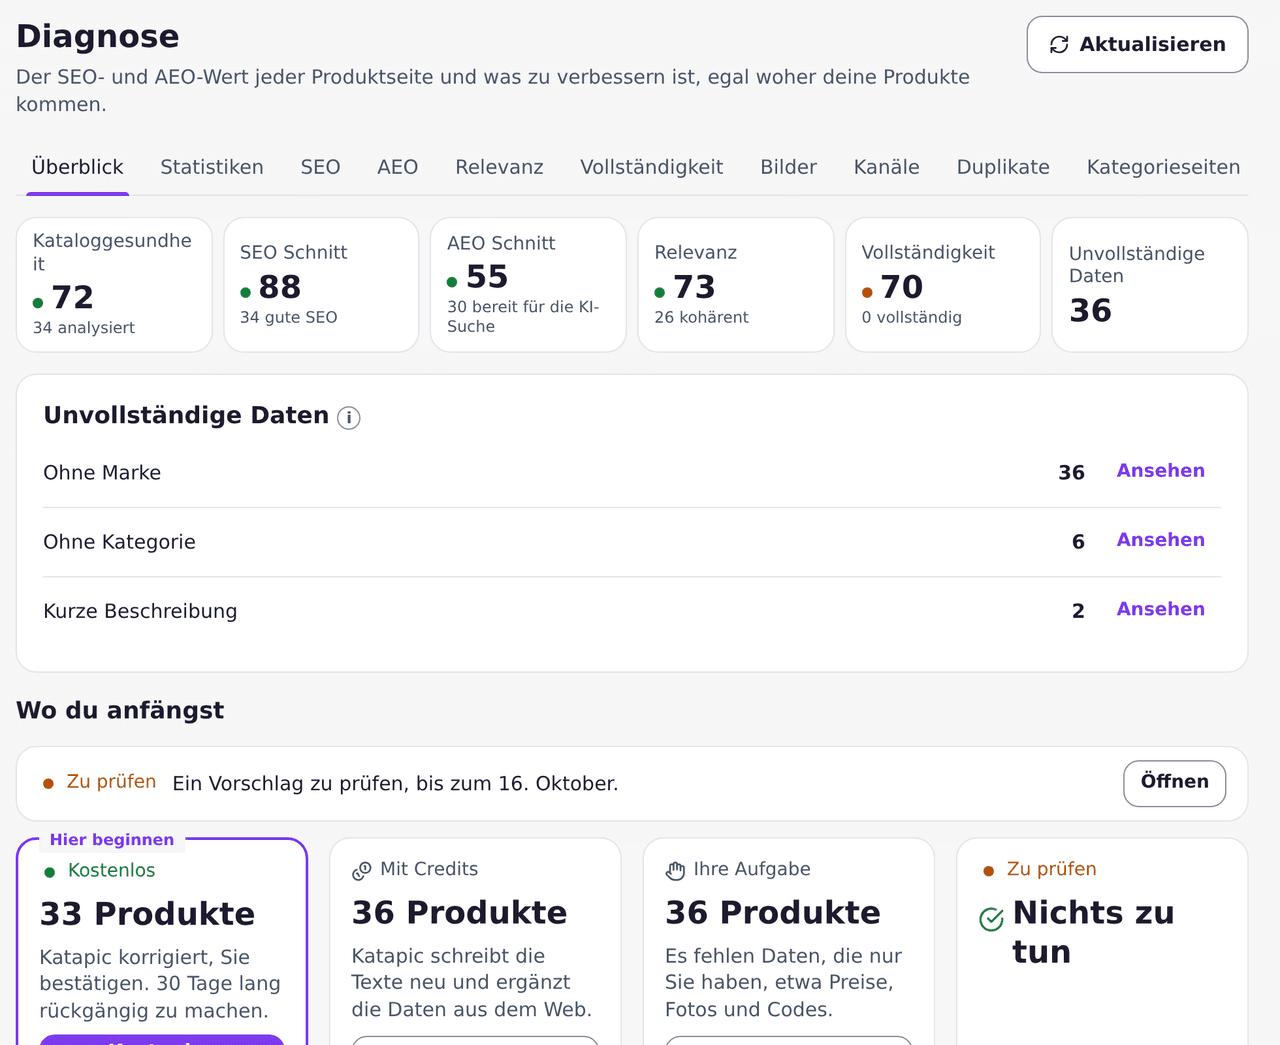Open the SEO Schnitt score card

point(321,285)
